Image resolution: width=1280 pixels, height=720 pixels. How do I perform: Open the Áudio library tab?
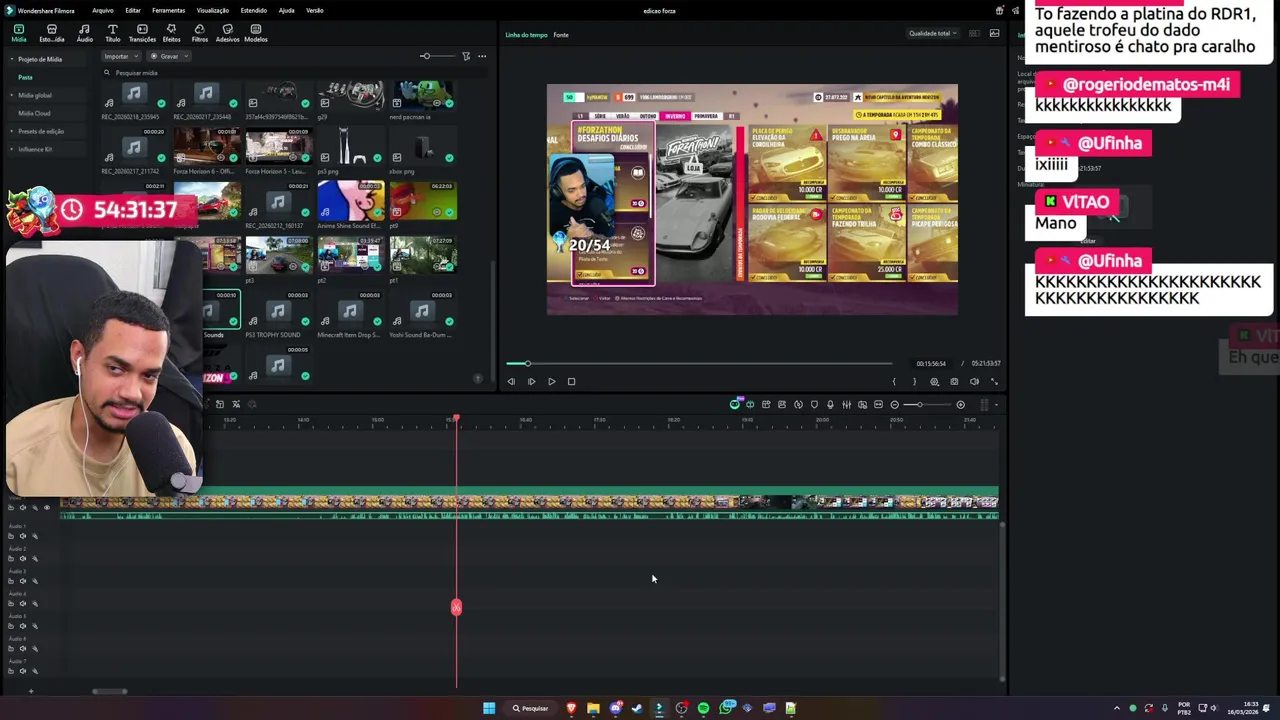(x=85, y=33)
